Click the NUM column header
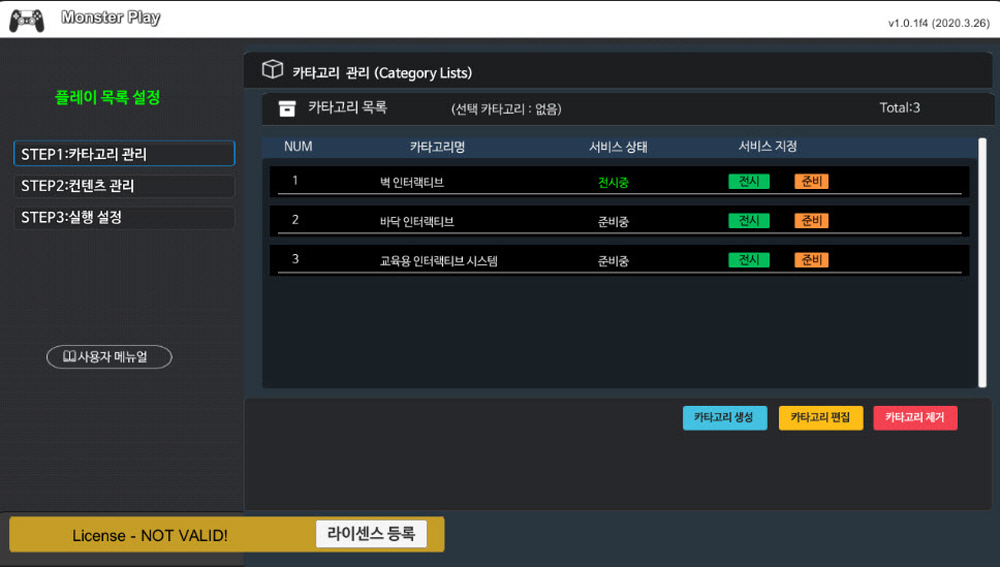The width and height of the screenshot is (1000, 567). click(x=298, y=147)
